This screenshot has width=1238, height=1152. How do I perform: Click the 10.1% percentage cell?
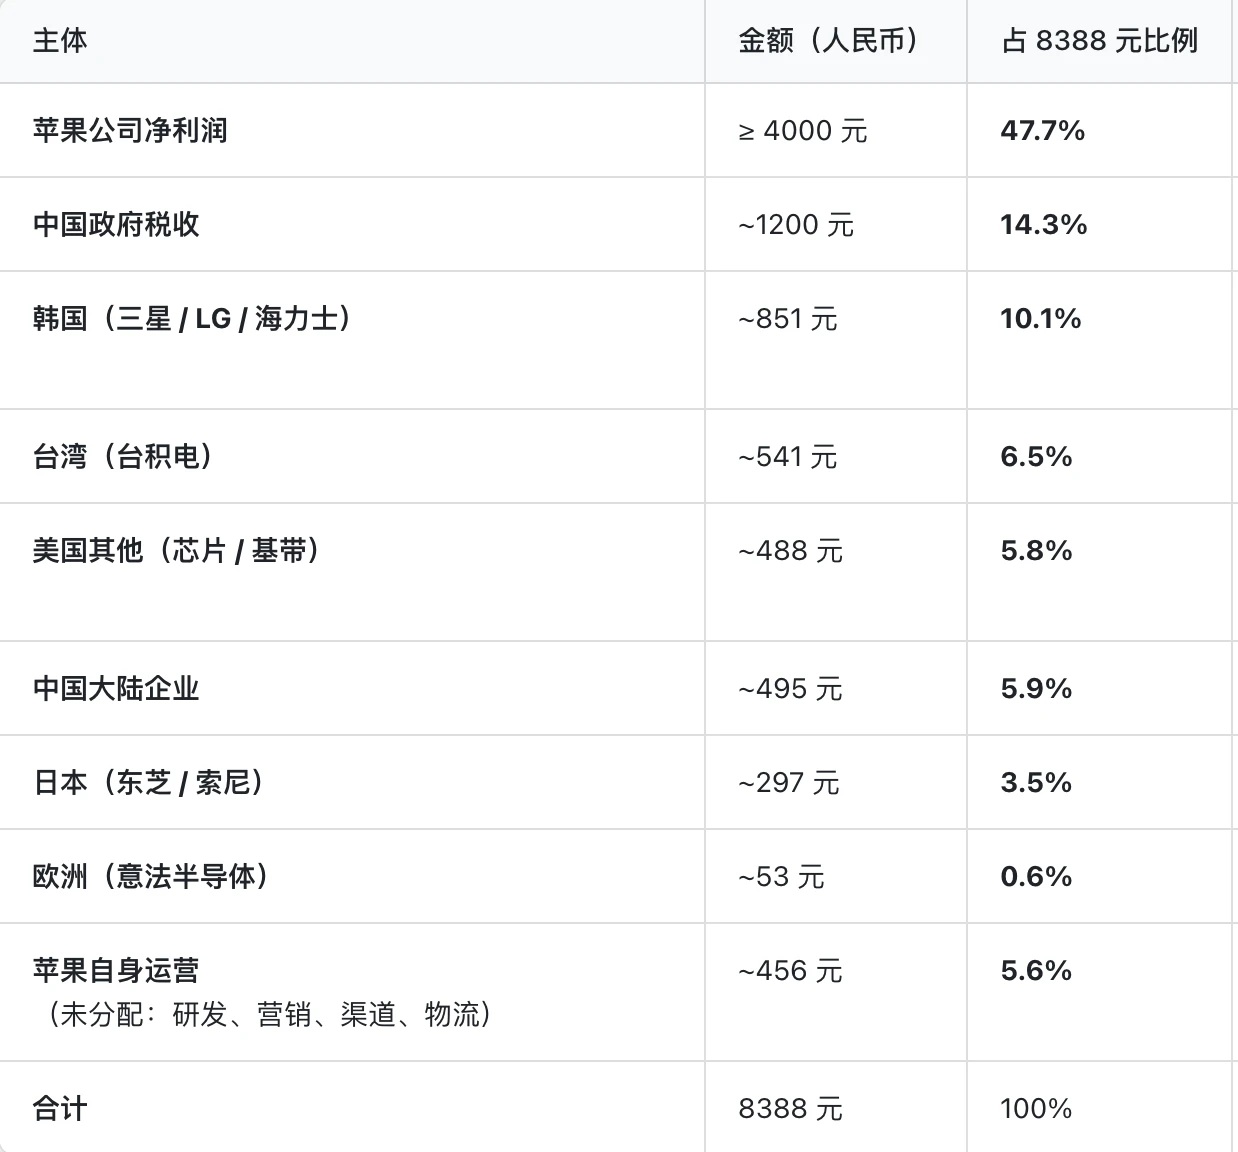click(x=1041, y=319)
